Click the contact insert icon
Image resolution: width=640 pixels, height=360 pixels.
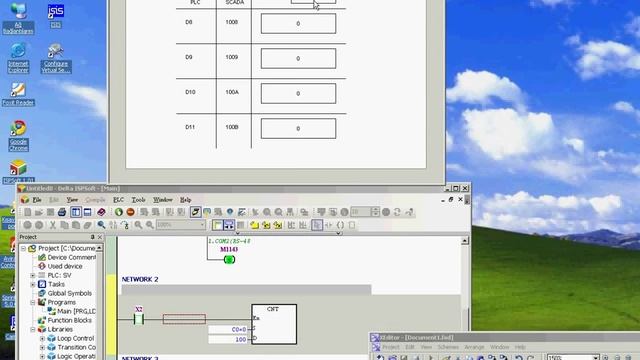click(329, 225)
